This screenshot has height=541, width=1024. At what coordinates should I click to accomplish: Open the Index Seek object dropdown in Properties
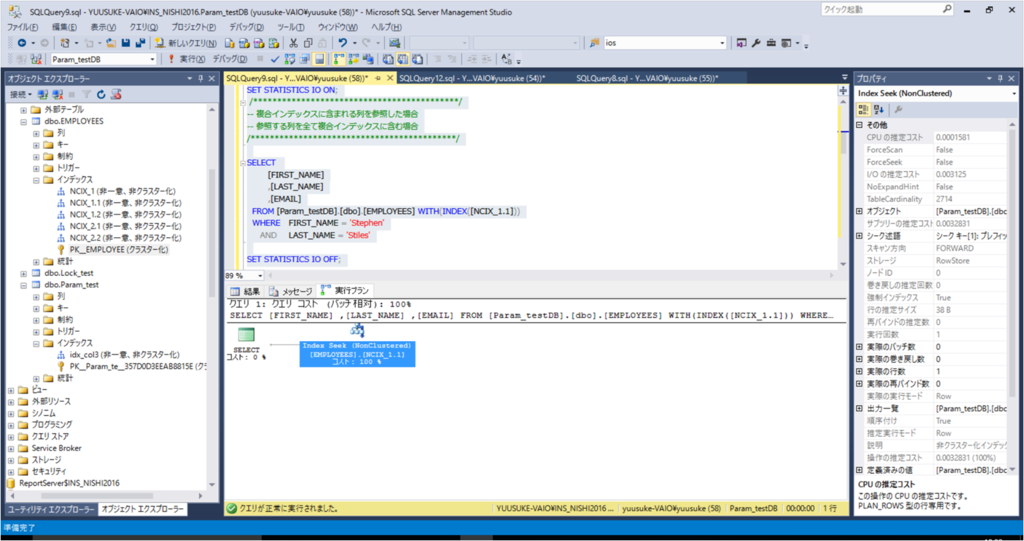tap(1014, 93)
